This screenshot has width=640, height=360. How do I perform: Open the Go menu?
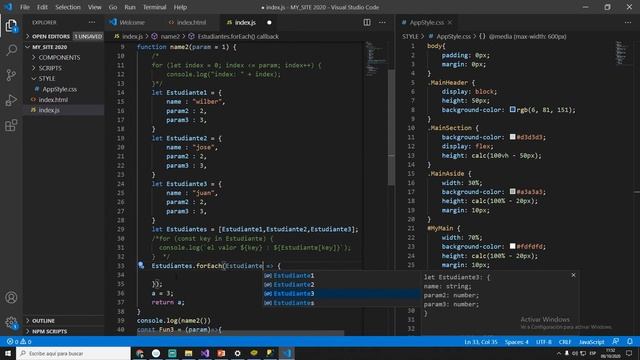click(113, 7)
